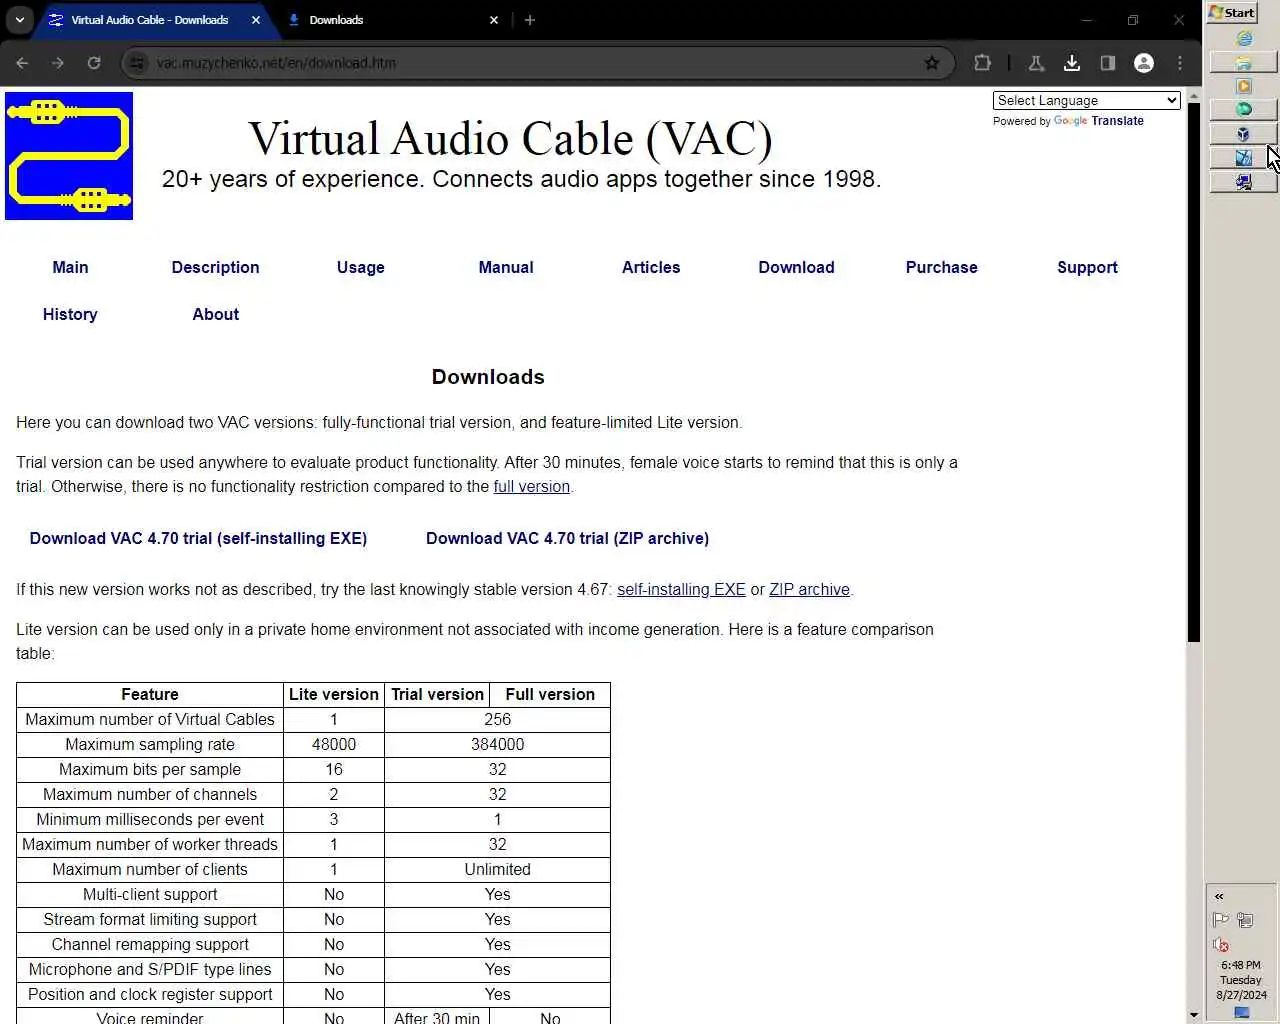
Task: Open the About page link
Action: [215, 314]
